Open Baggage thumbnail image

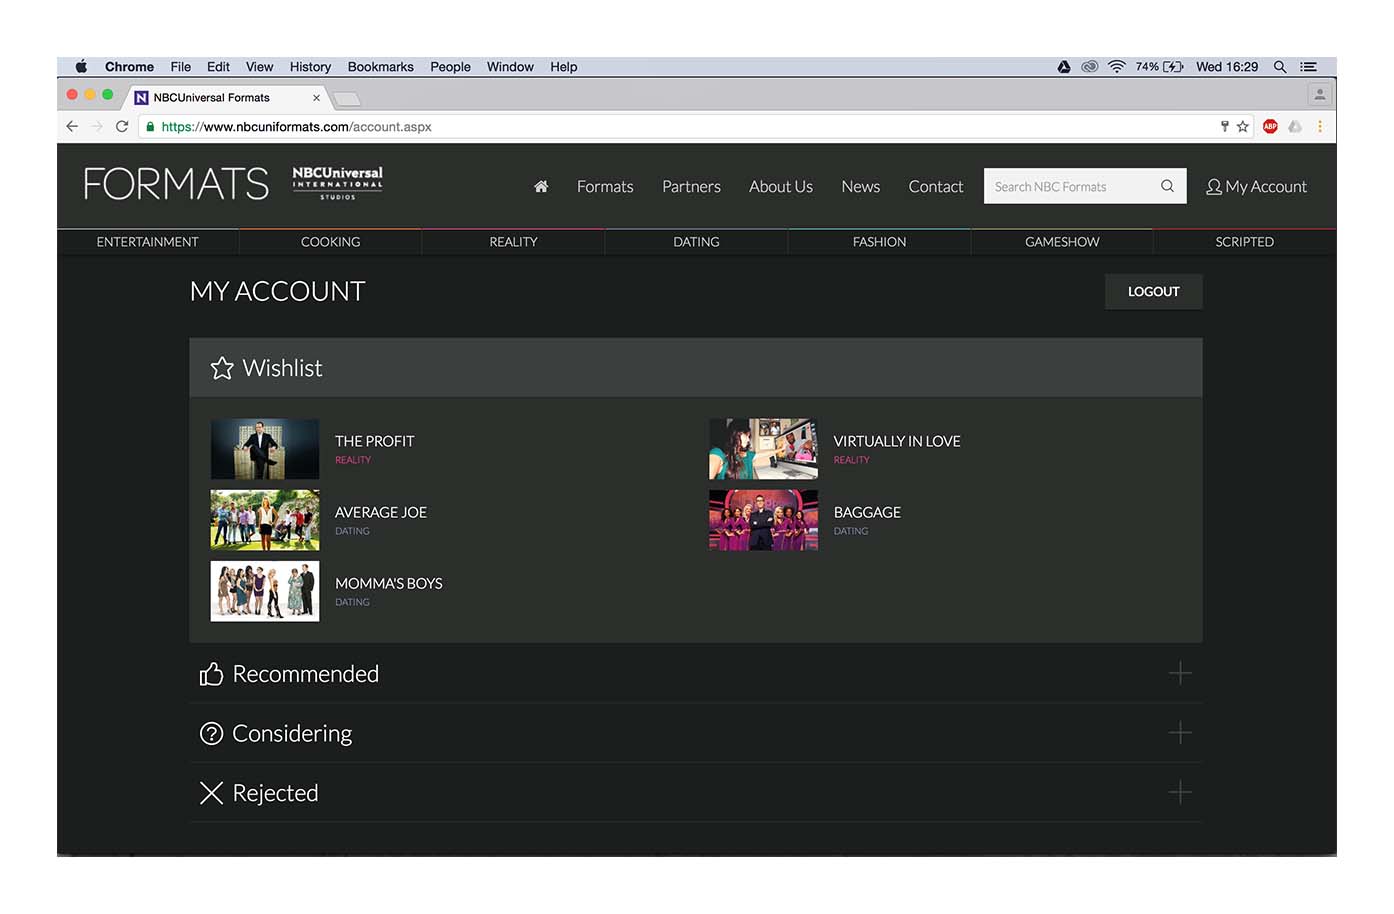[763, 520]
